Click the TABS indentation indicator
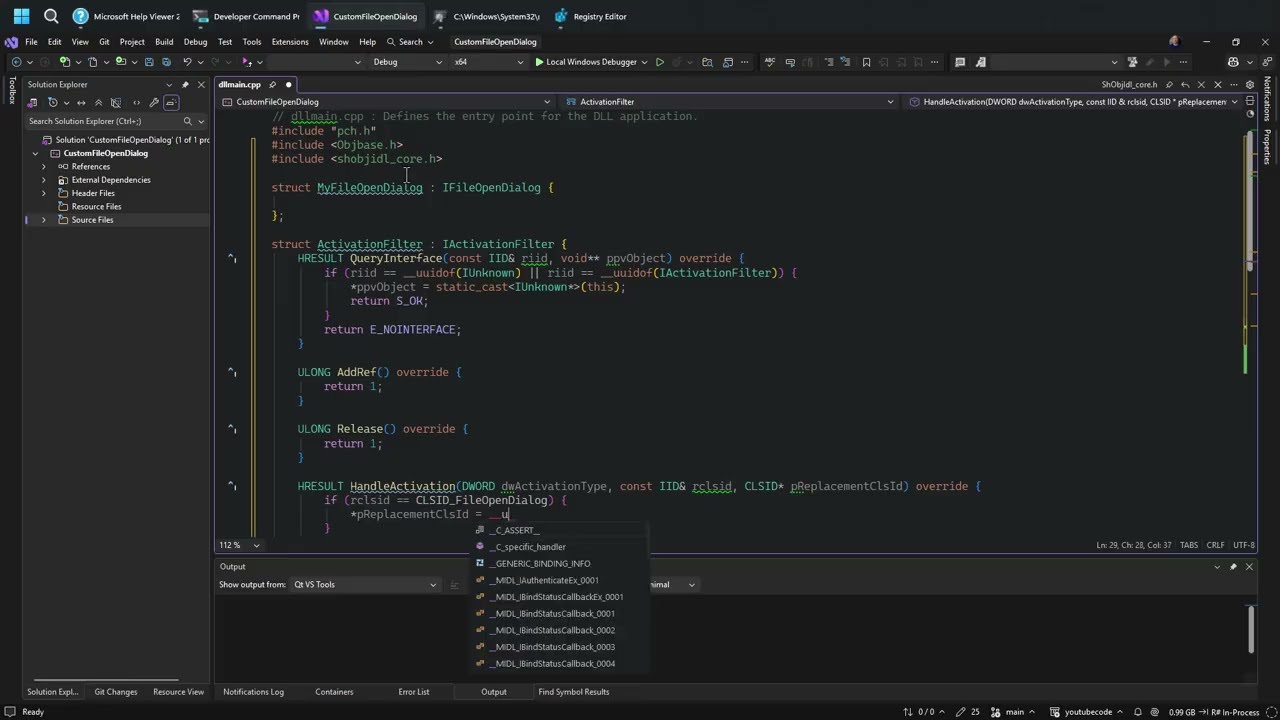 tap(1189, 545)
